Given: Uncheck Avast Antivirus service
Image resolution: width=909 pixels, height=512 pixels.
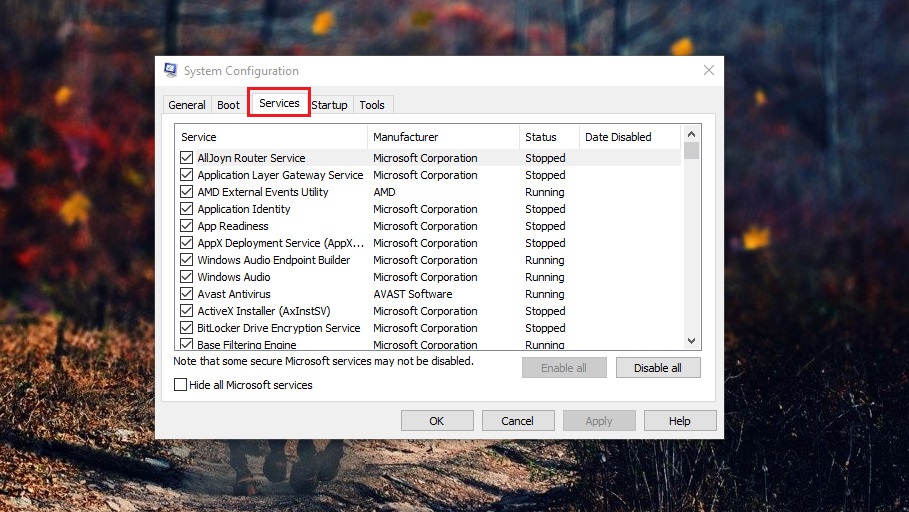Looking at the screenshot, I should (186, 294).
